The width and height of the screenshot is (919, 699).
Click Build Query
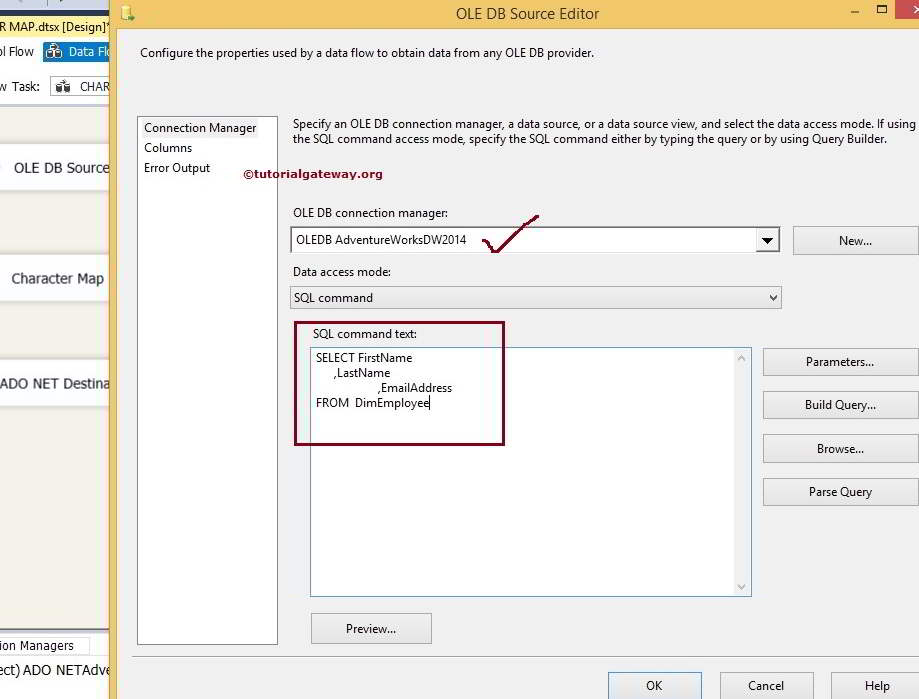[840, 404]
